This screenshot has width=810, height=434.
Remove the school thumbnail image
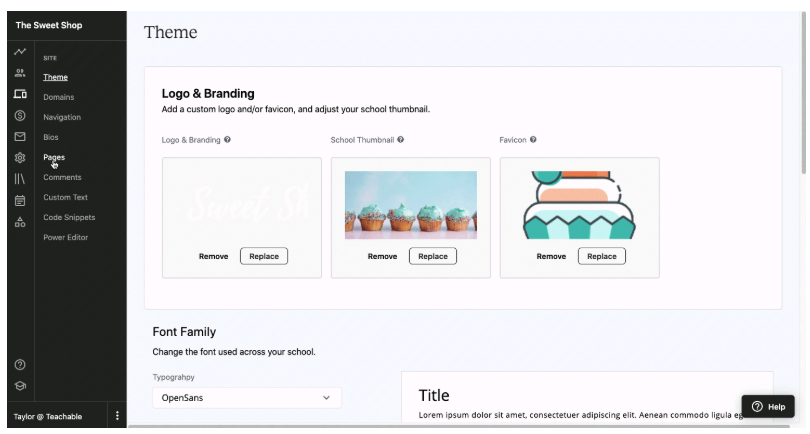point(382,256)
